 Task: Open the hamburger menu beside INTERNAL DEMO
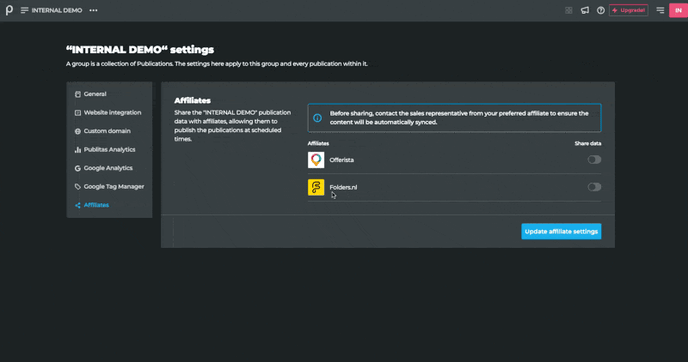point(25,10)
